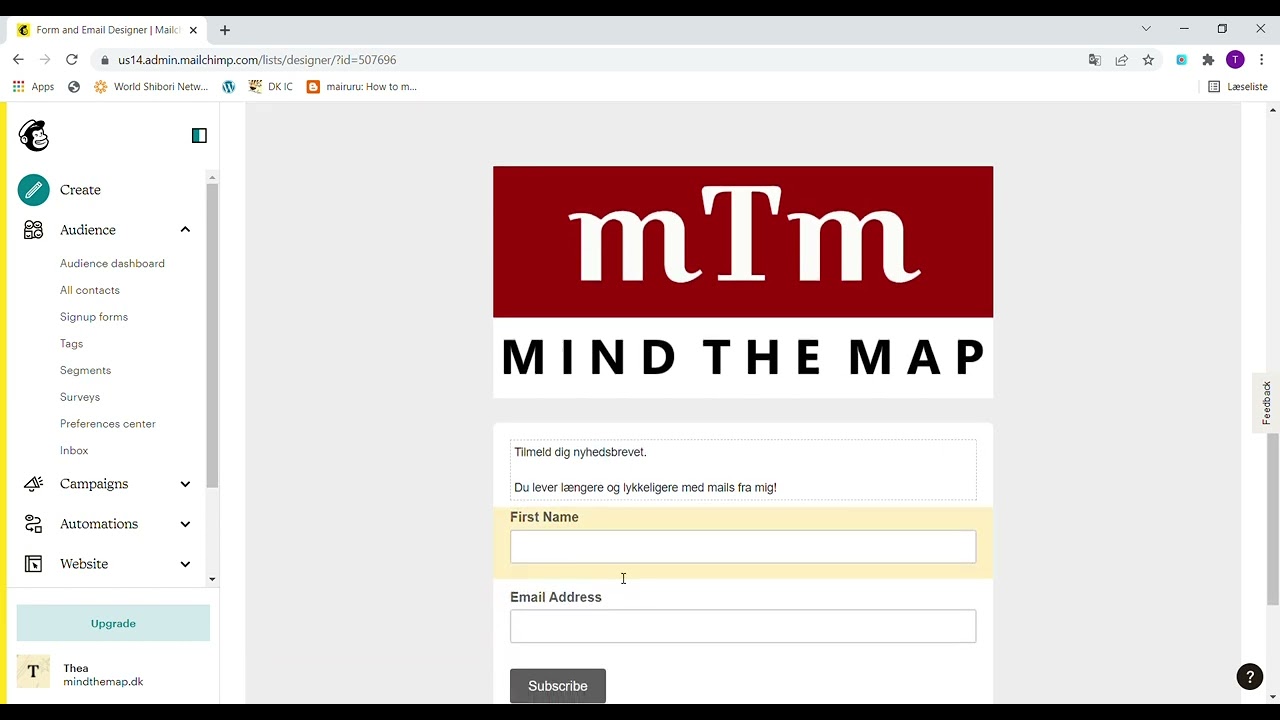The height and width of the screenshot is (720, 1280).
Task: Open the Chrome profile avatar T
Action: 1236,60
